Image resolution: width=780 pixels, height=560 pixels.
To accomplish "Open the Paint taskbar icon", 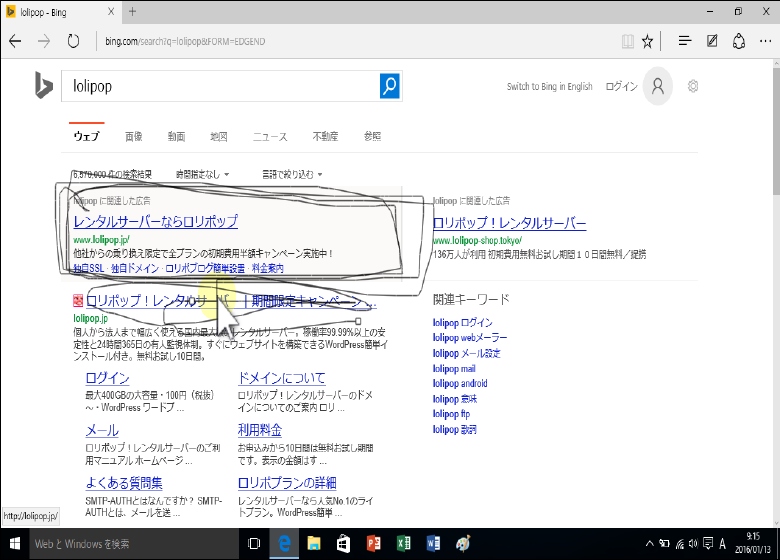I will click(463, 544).
